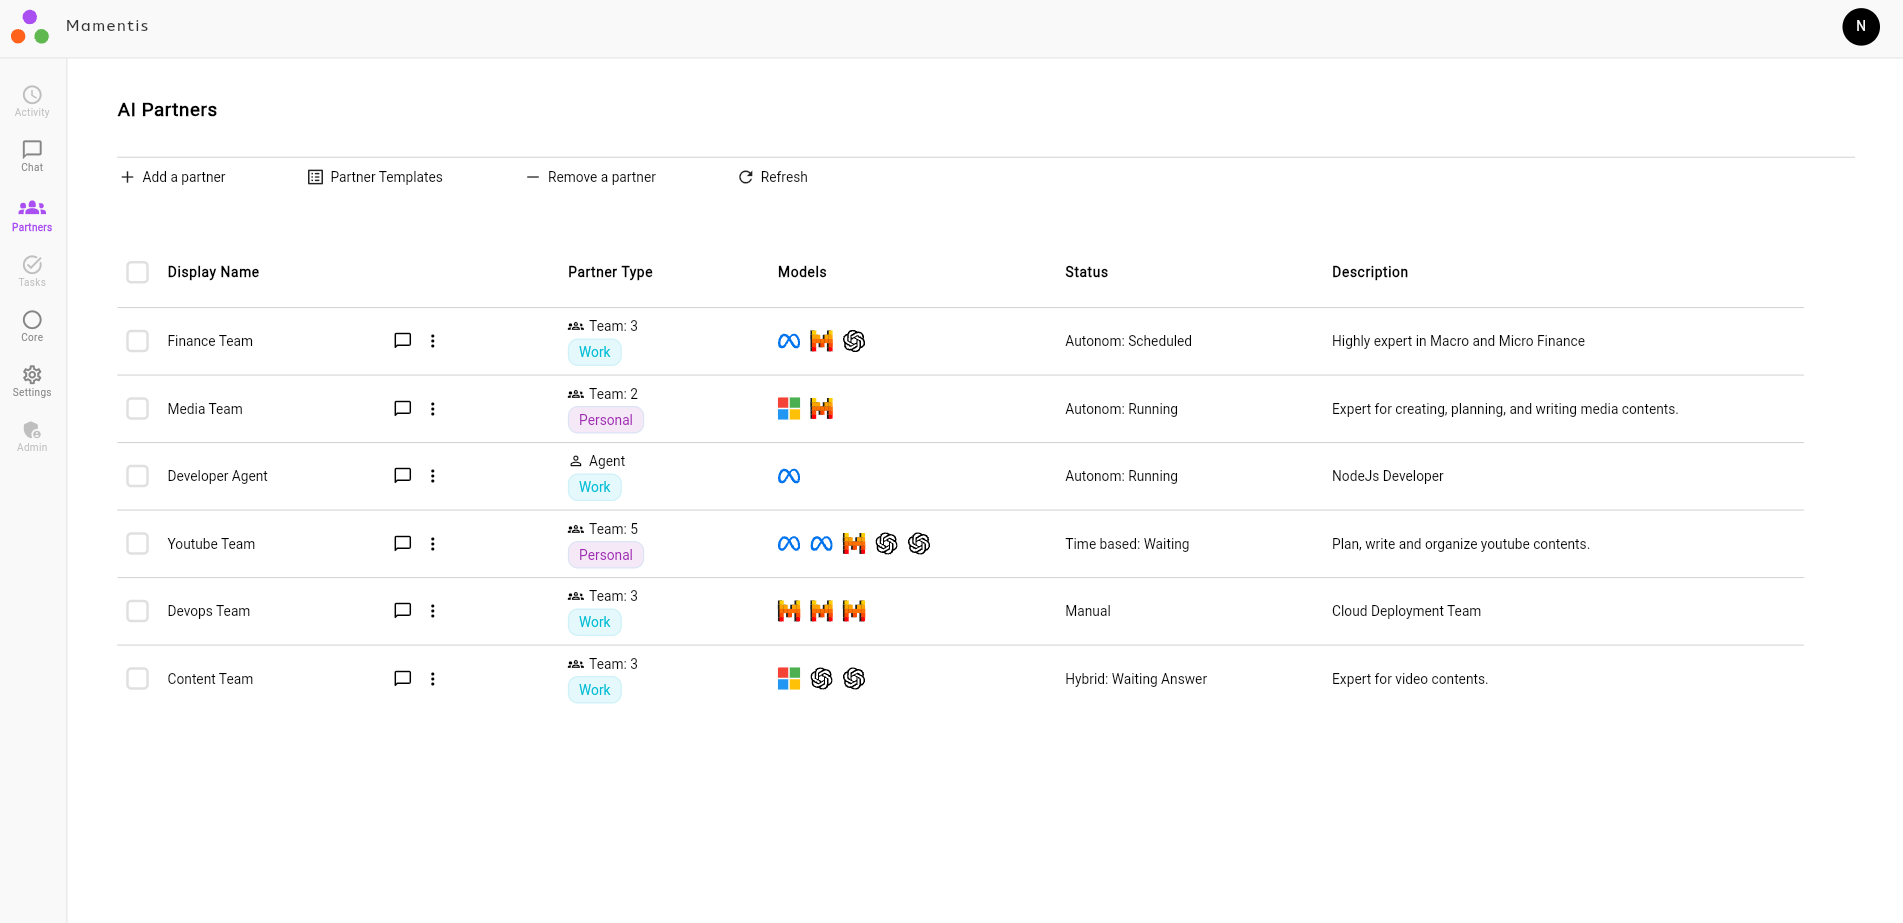Screen dimensions: 1903x923
Task: Sort by Status column header
Action: coord(1086,272)
